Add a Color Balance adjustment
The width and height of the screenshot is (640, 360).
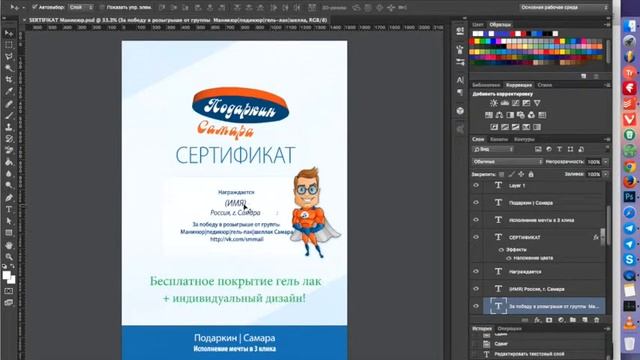[x=499, y=115]
